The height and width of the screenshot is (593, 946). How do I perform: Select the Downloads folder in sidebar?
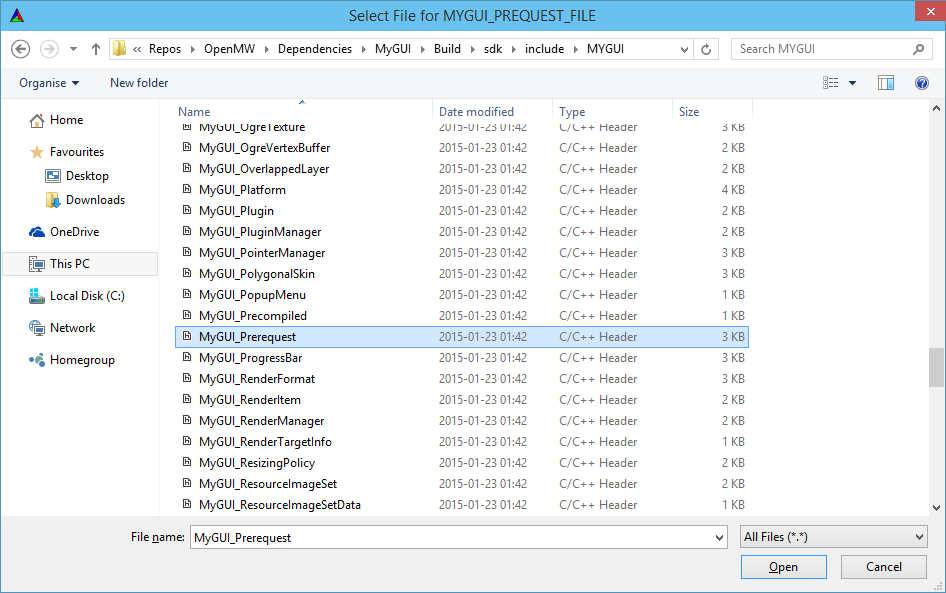click(95, 200)
